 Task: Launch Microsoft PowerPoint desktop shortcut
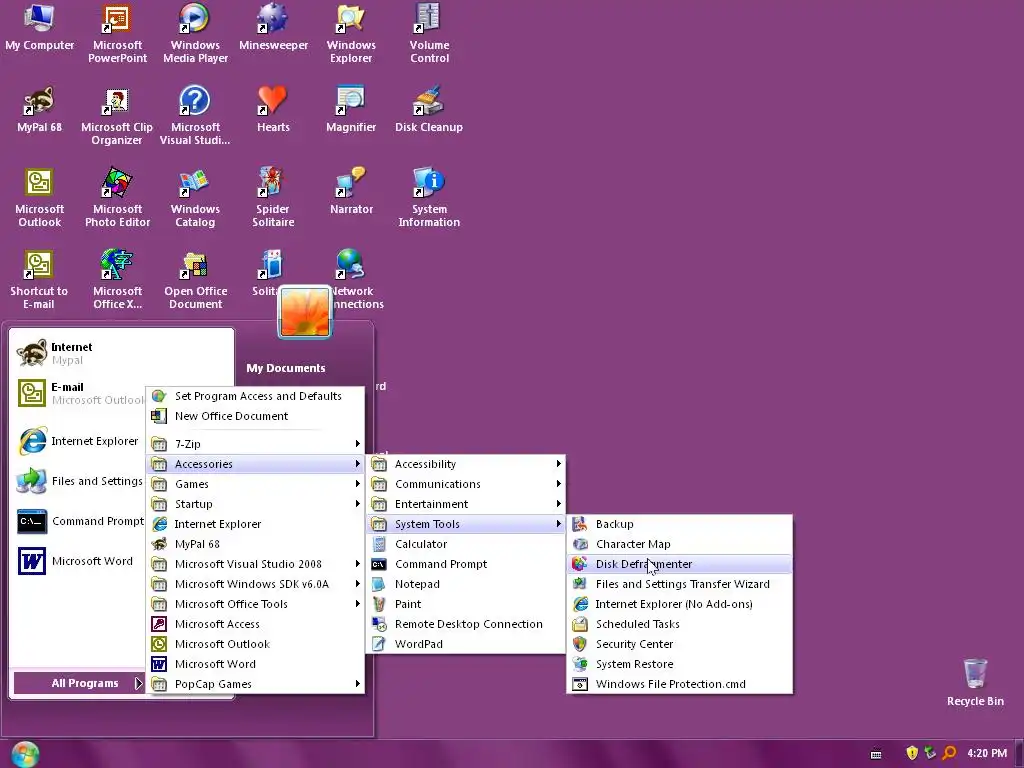pyautogui.click(x=117, y=33)
